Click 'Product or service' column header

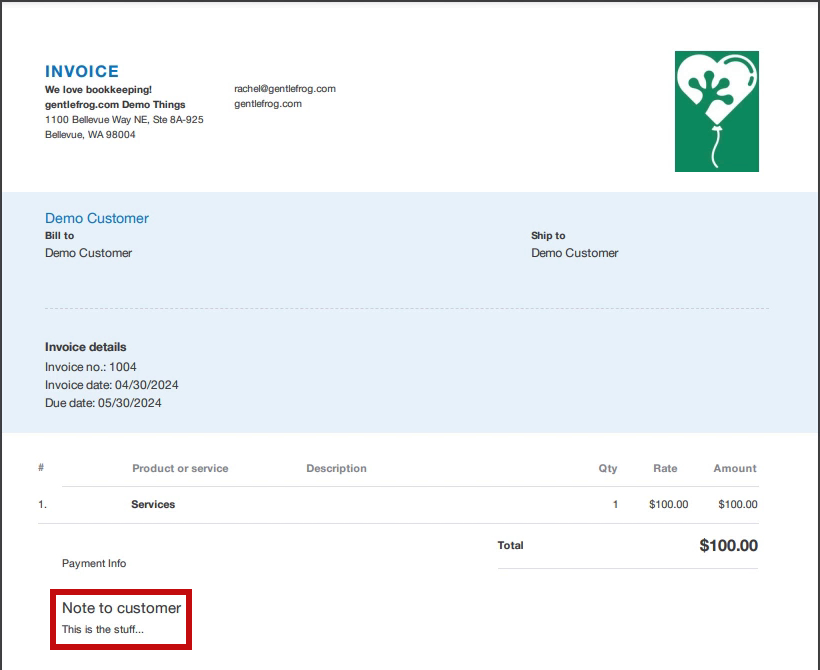(x=180, y=469)
